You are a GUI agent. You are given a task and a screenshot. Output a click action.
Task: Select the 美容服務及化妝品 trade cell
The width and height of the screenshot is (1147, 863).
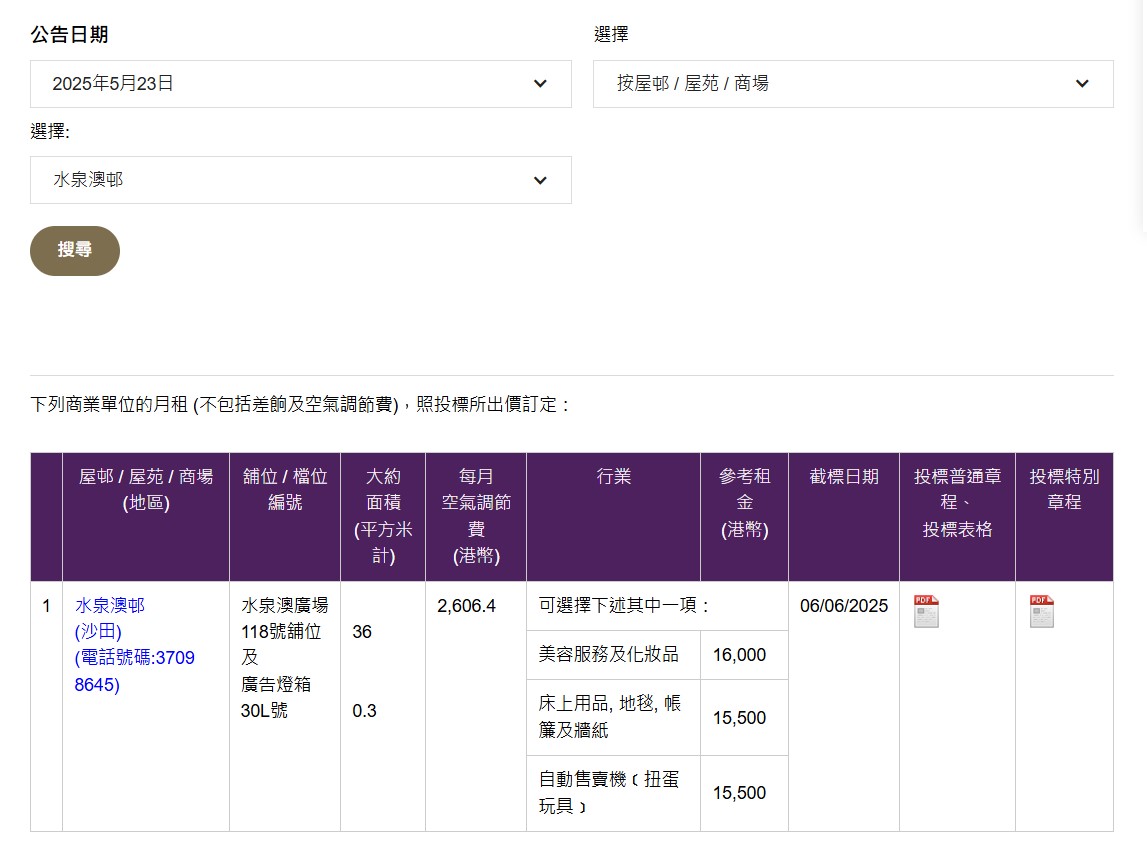613,655
